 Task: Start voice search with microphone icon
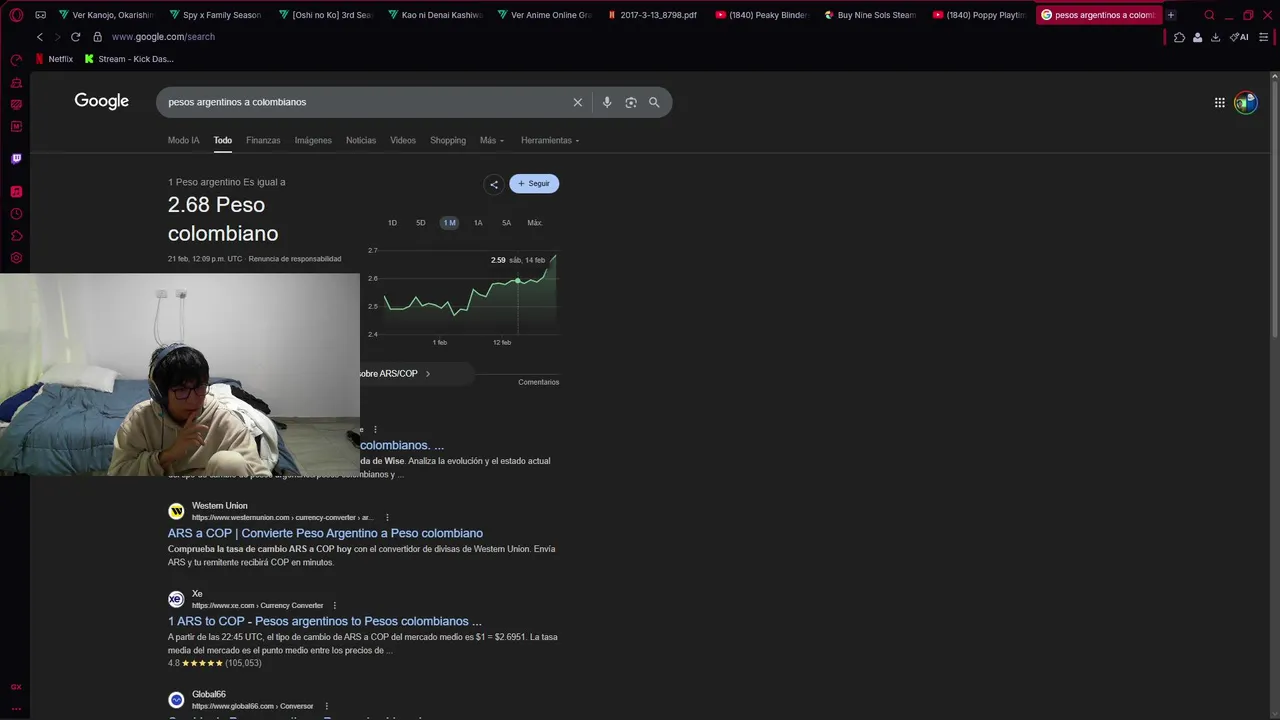tap(606, 102)
